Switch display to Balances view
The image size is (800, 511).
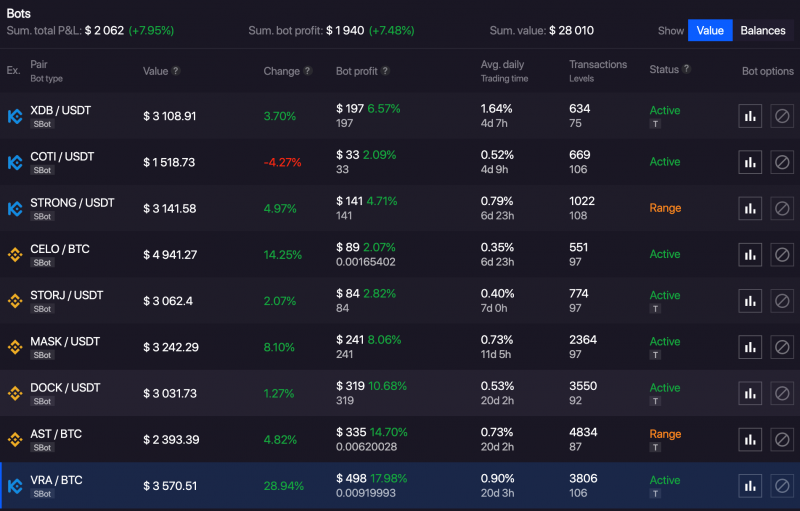(763, 30)
